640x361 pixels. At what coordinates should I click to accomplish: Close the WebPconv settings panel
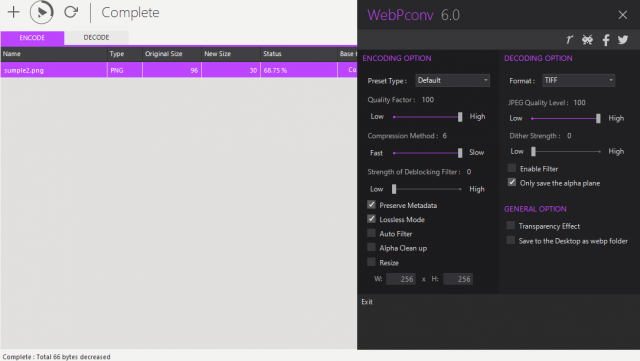(622, 15)
